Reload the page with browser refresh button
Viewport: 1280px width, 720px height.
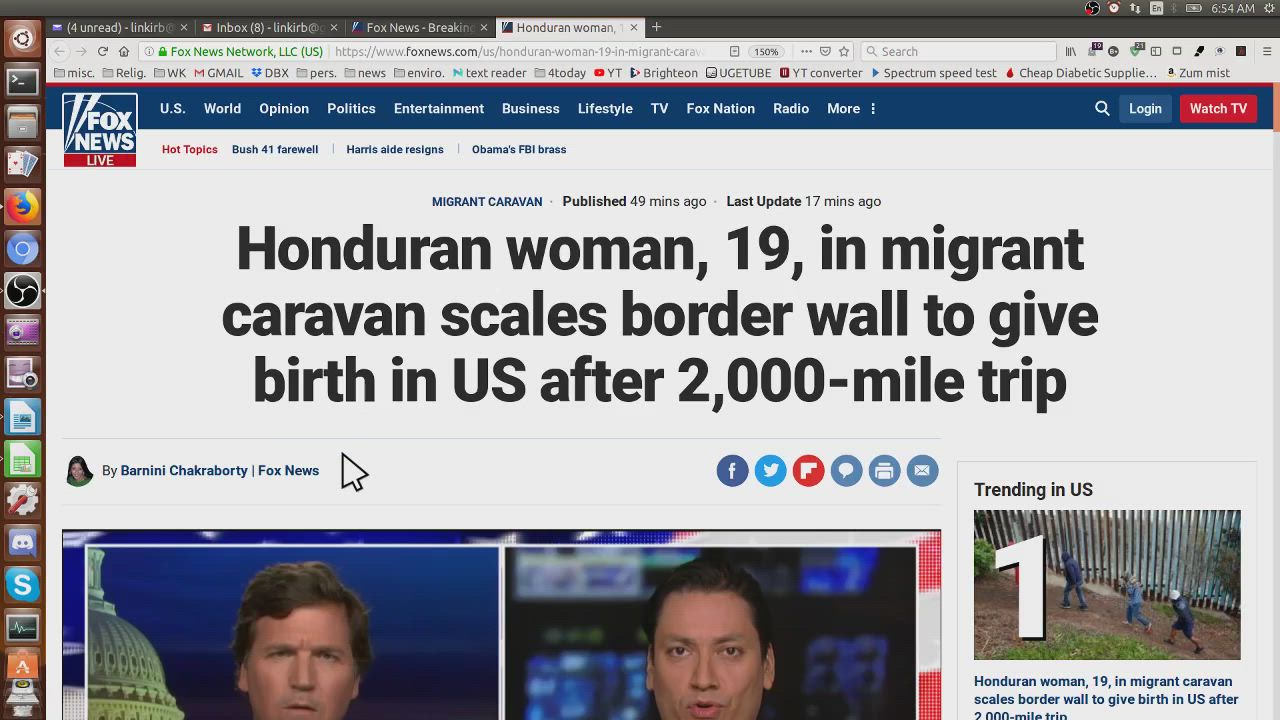(102, 51)
